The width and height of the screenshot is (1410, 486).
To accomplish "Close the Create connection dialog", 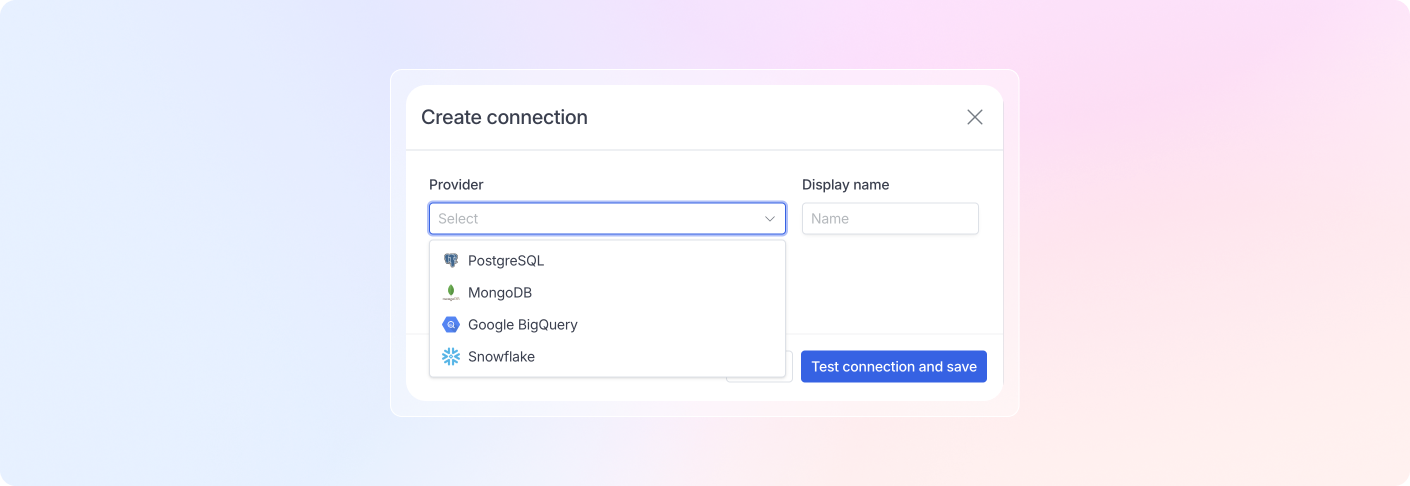I will point(975,117).
